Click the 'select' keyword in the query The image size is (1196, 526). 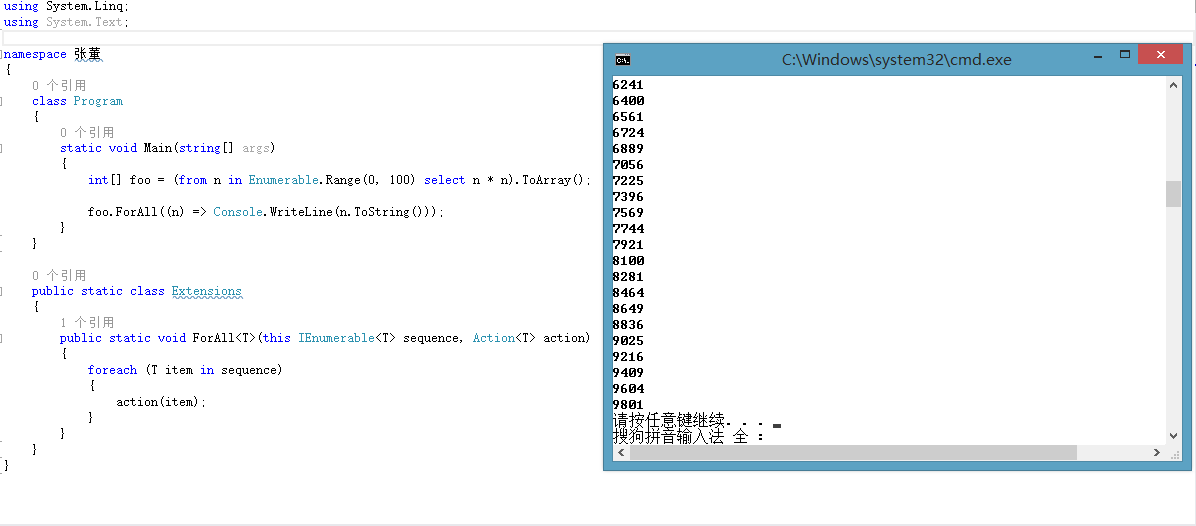(445, 180)
